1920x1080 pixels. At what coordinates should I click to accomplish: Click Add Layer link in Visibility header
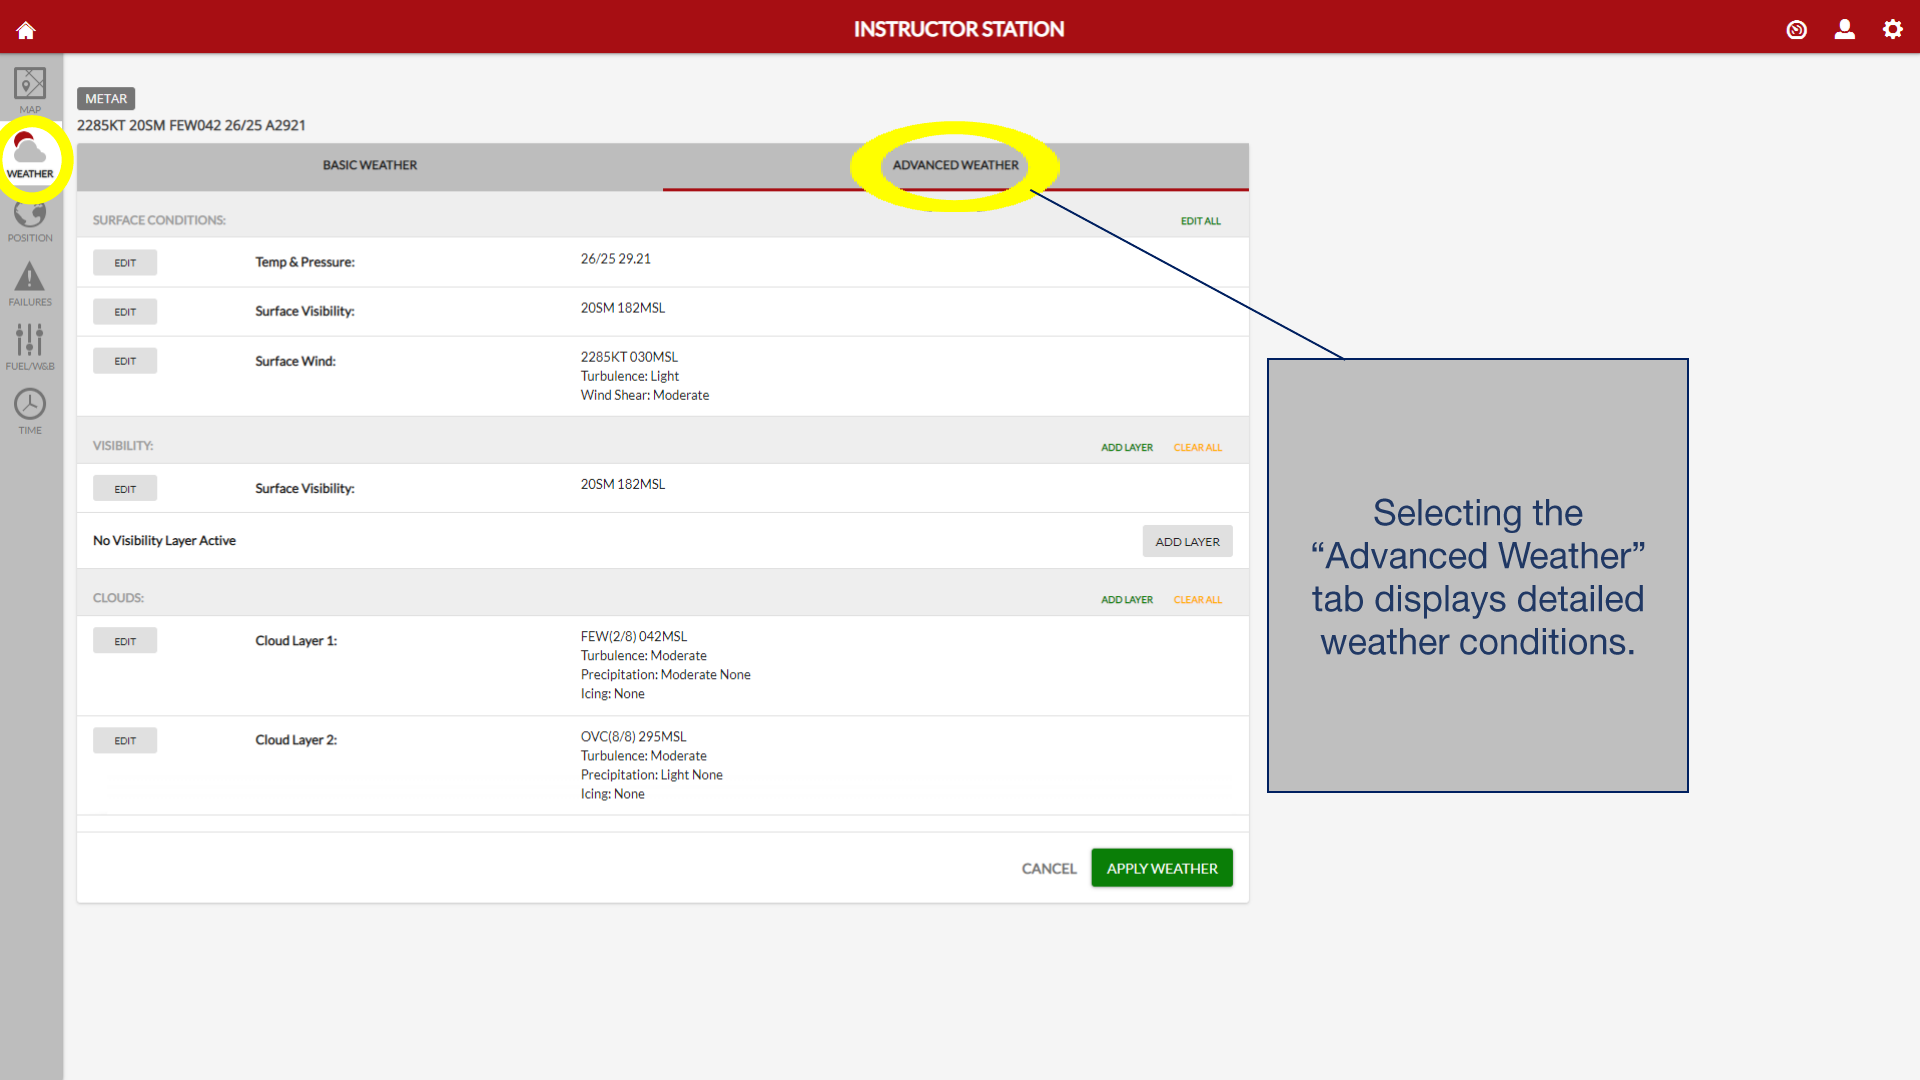(1126, 448)
